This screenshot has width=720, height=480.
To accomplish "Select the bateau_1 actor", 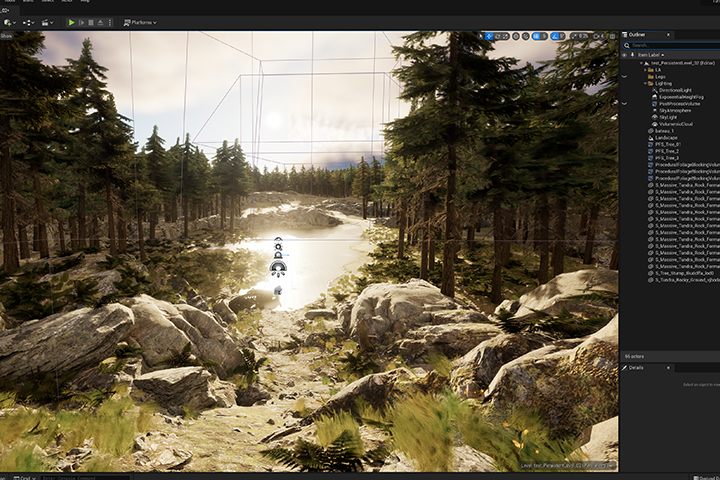I will [x=664, y=131].
